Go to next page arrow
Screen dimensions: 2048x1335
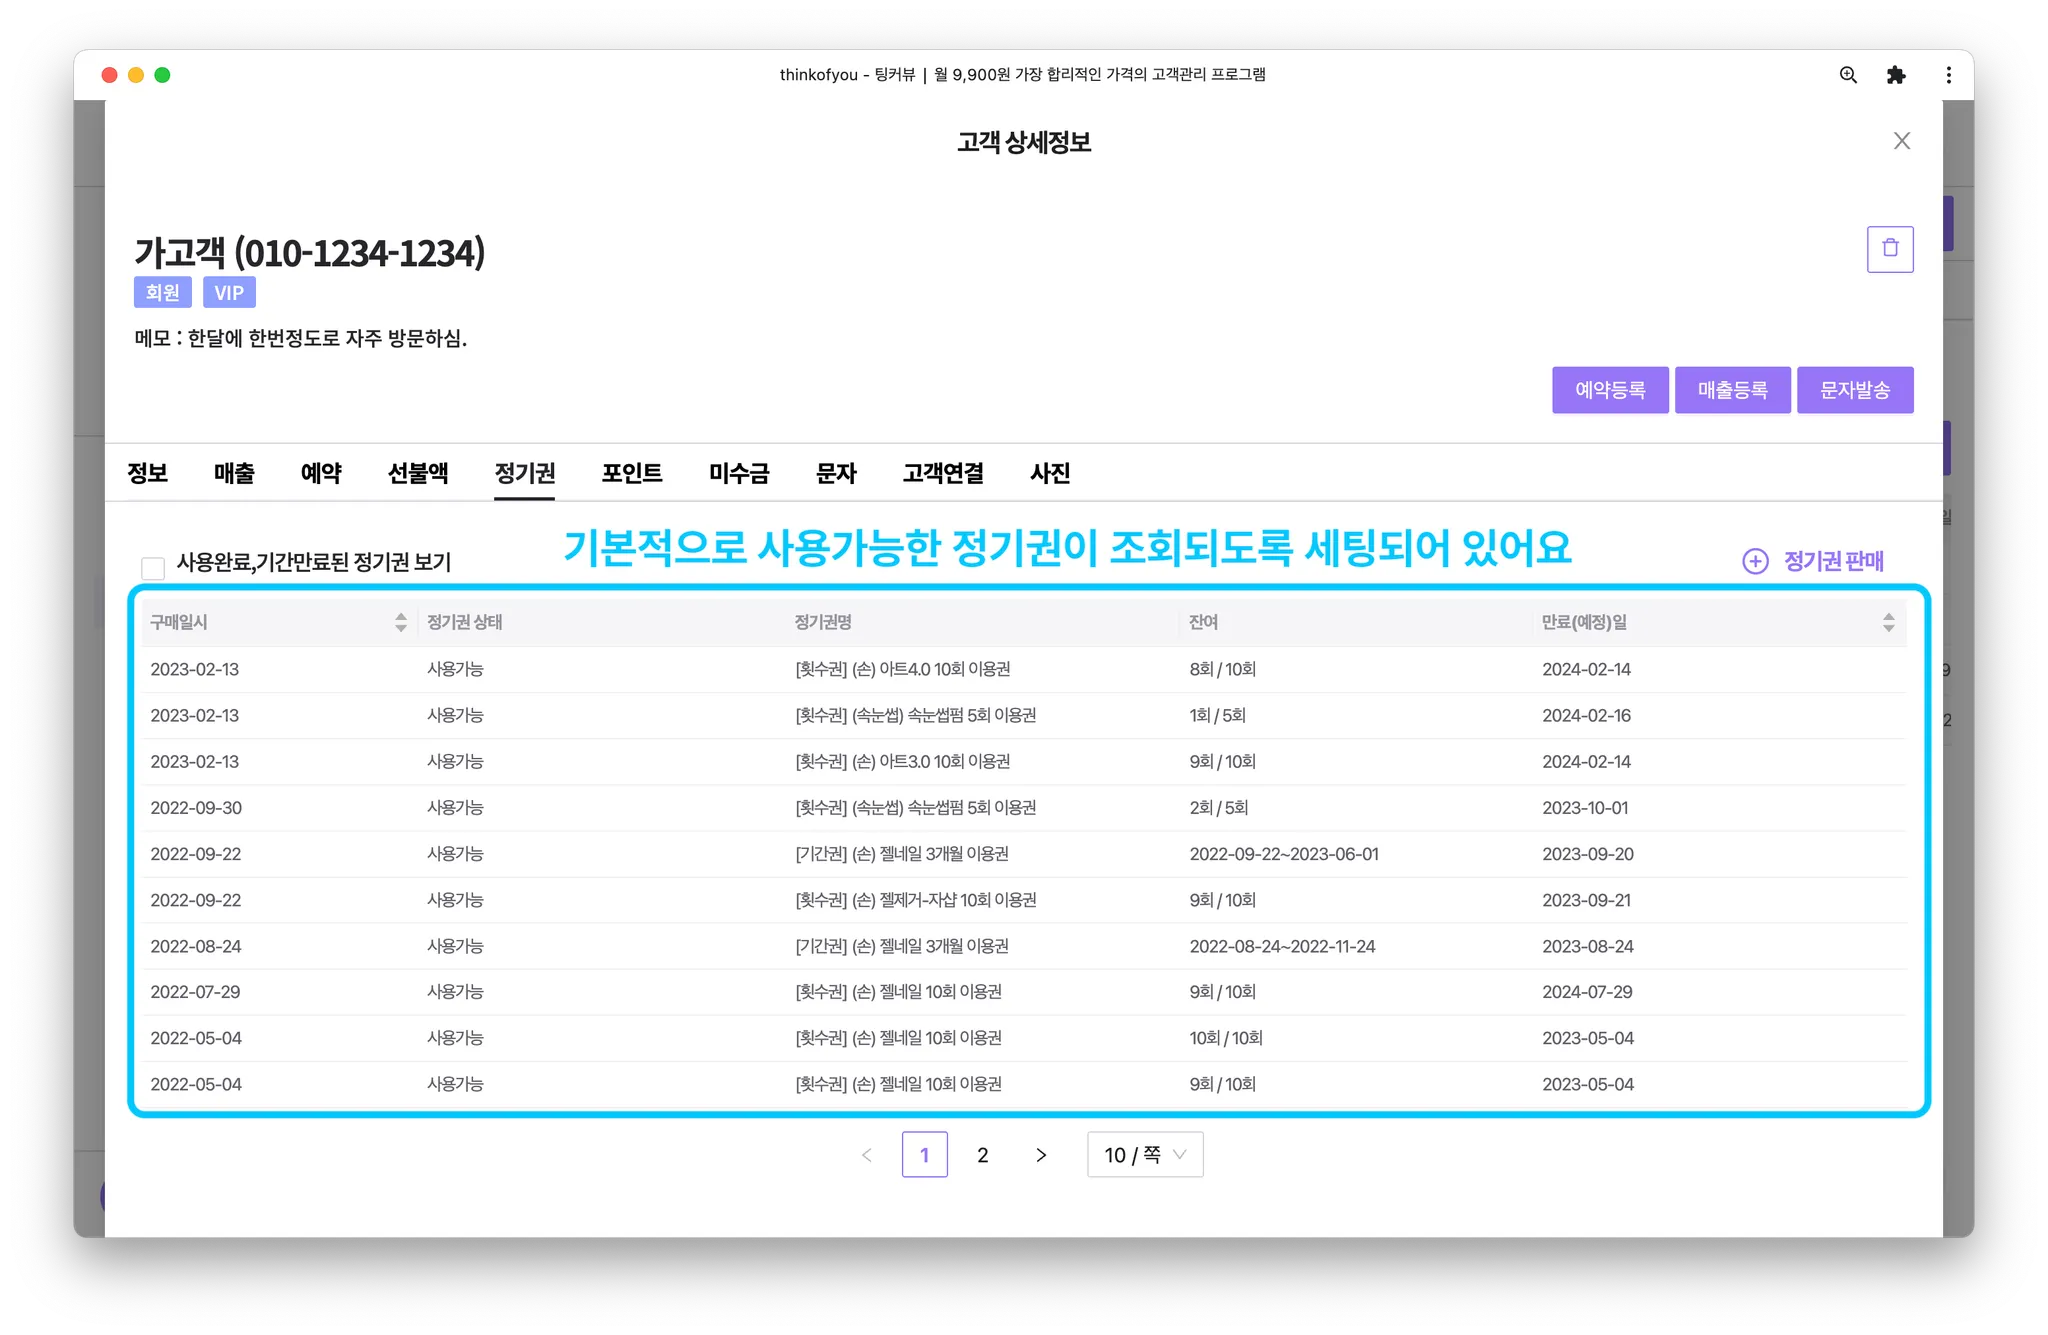tap(1040, 1155)
